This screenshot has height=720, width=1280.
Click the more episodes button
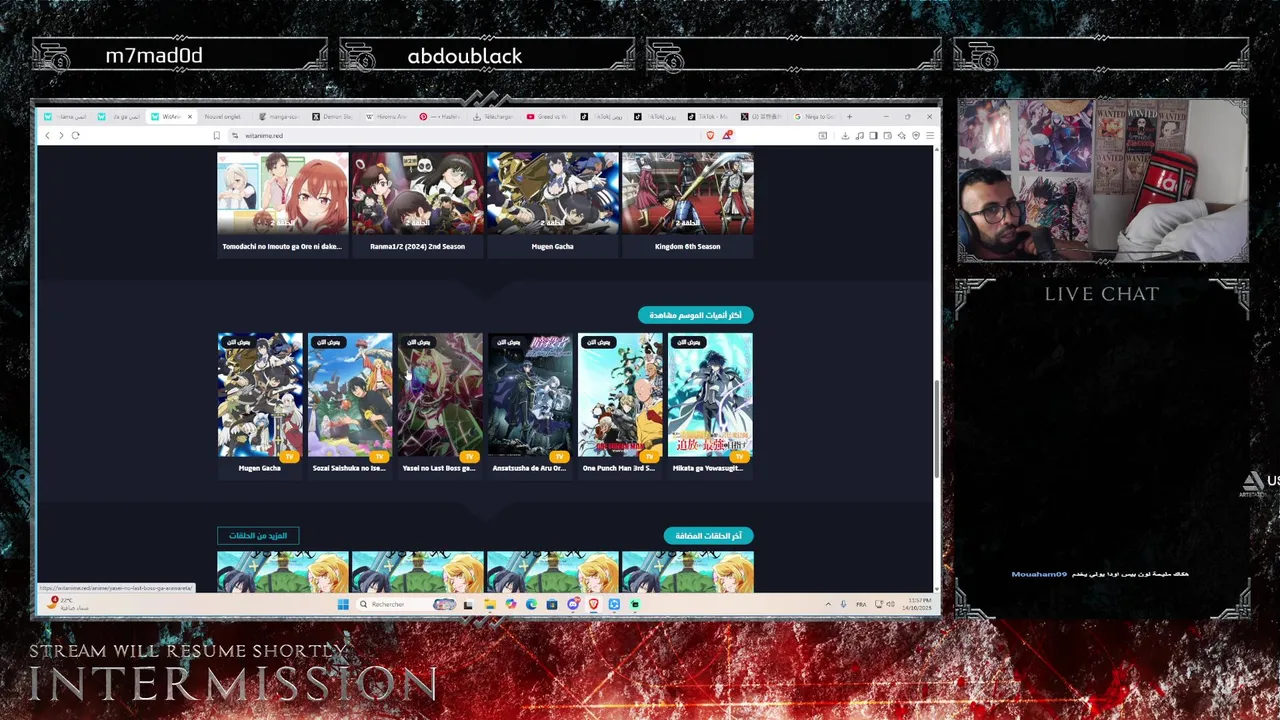click(258, 536)
